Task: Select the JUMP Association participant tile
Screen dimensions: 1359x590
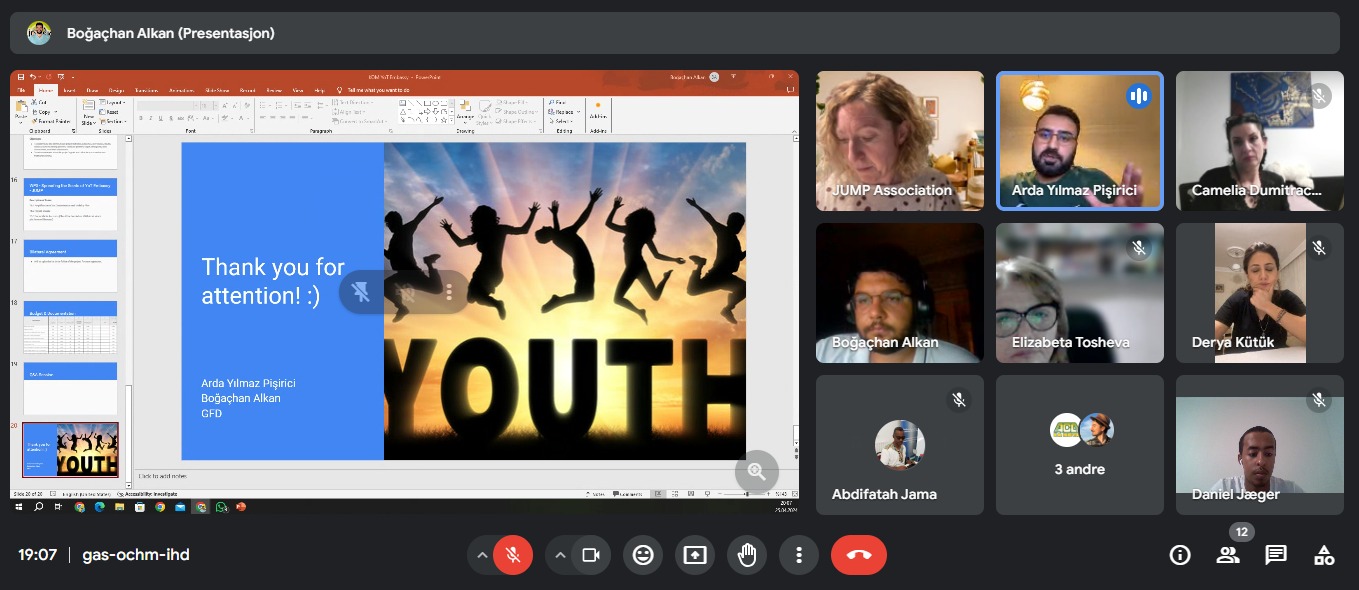Action: tap(900, 141)
